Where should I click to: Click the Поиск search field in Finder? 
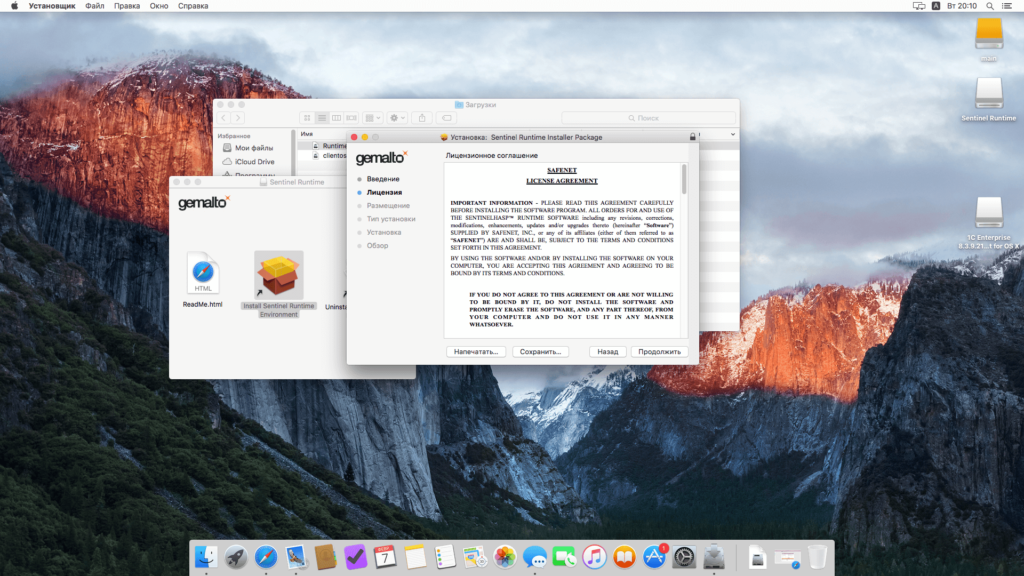[x=648, y=118]
